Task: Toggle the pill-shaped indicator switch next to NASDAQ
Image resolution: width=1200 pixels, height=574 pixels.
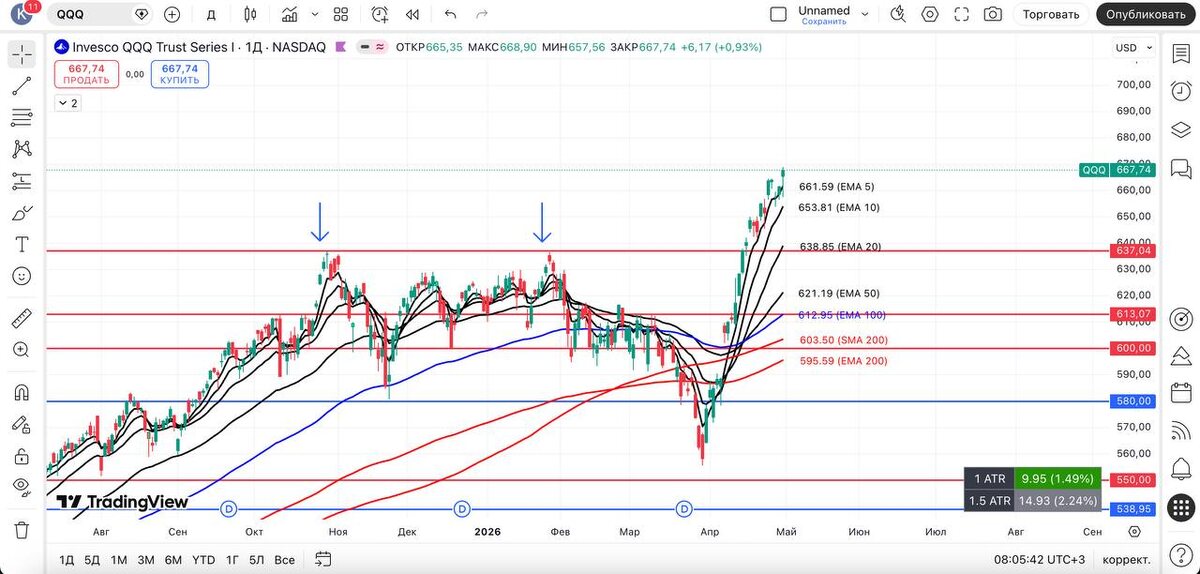Action: point(373,47)
